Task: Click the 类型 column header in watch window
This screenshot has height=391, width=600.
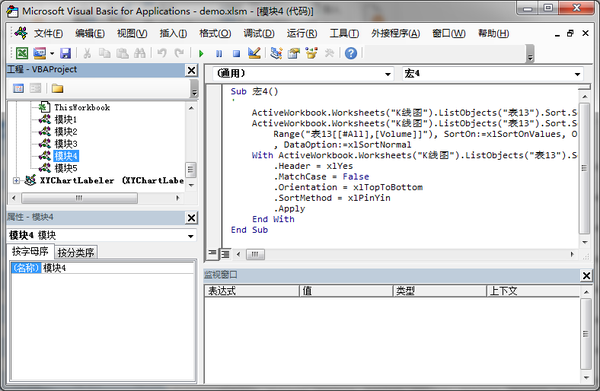Action: 439,291
